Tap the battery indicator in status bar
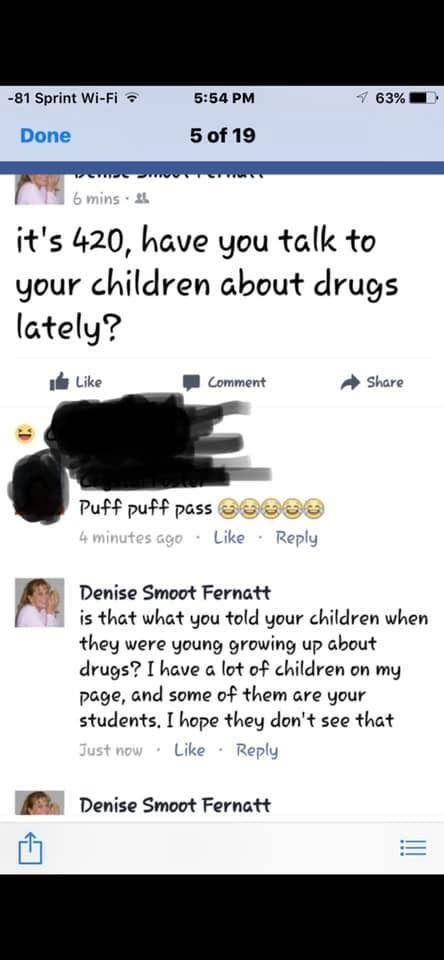Screen dimensions: 444x960 point(424,98)
